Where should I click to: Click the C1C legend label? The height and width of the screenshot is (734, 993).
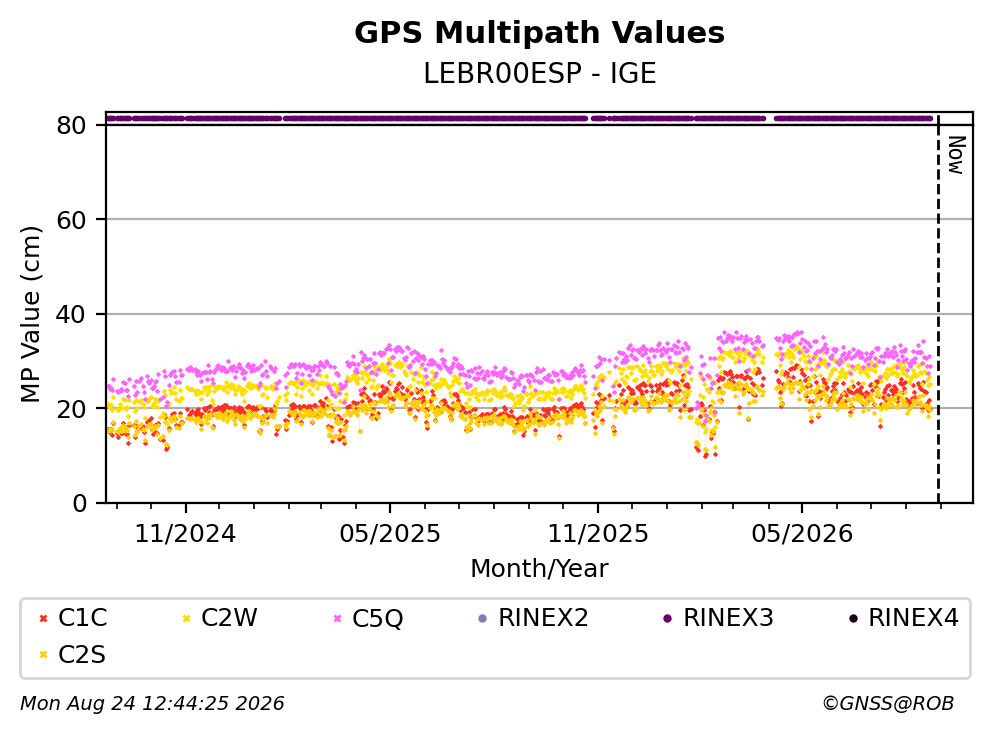[82, 618]
